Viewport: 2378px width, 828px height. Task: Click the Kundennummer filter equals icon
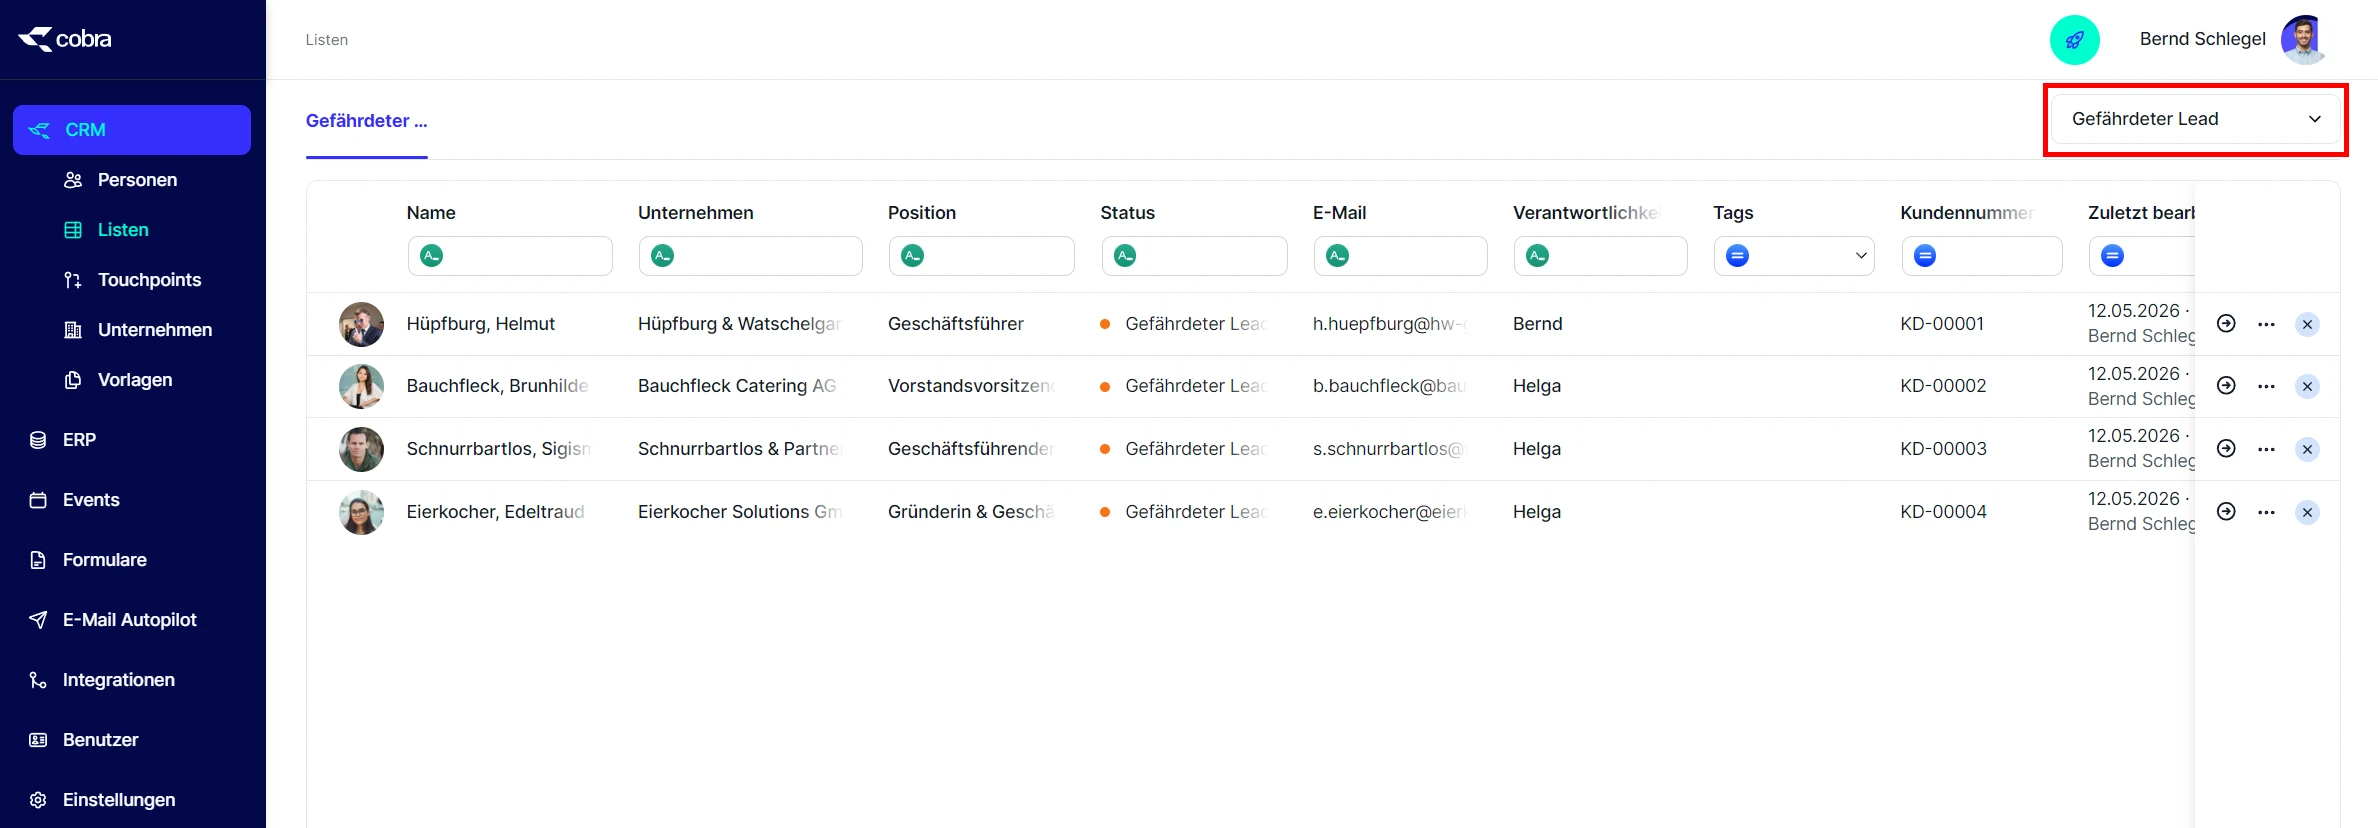[x=1925, y=256]
